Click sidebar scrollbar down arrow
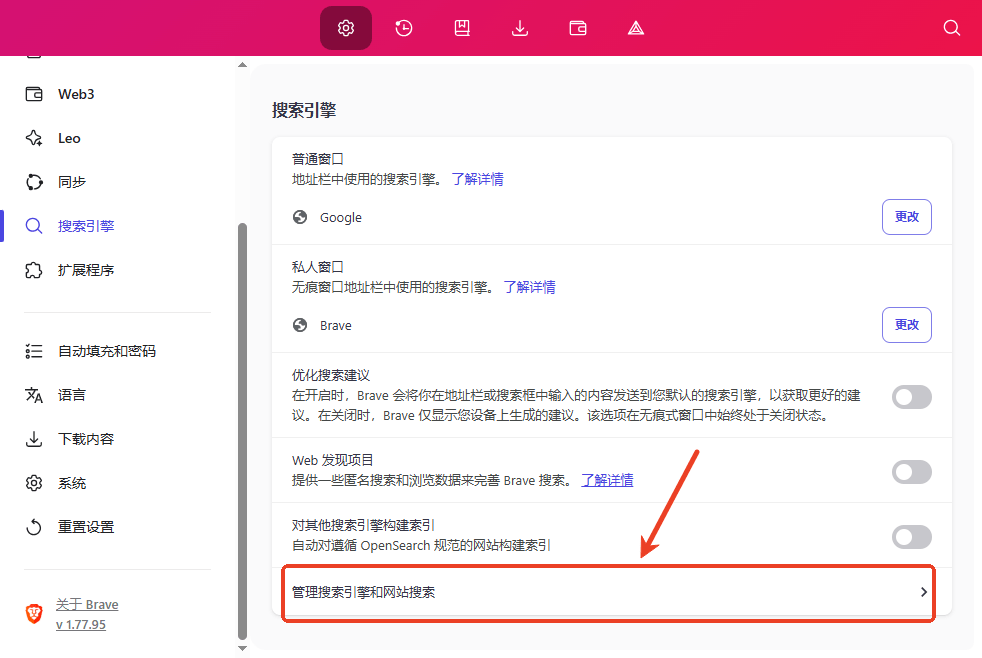 point(242,649)
